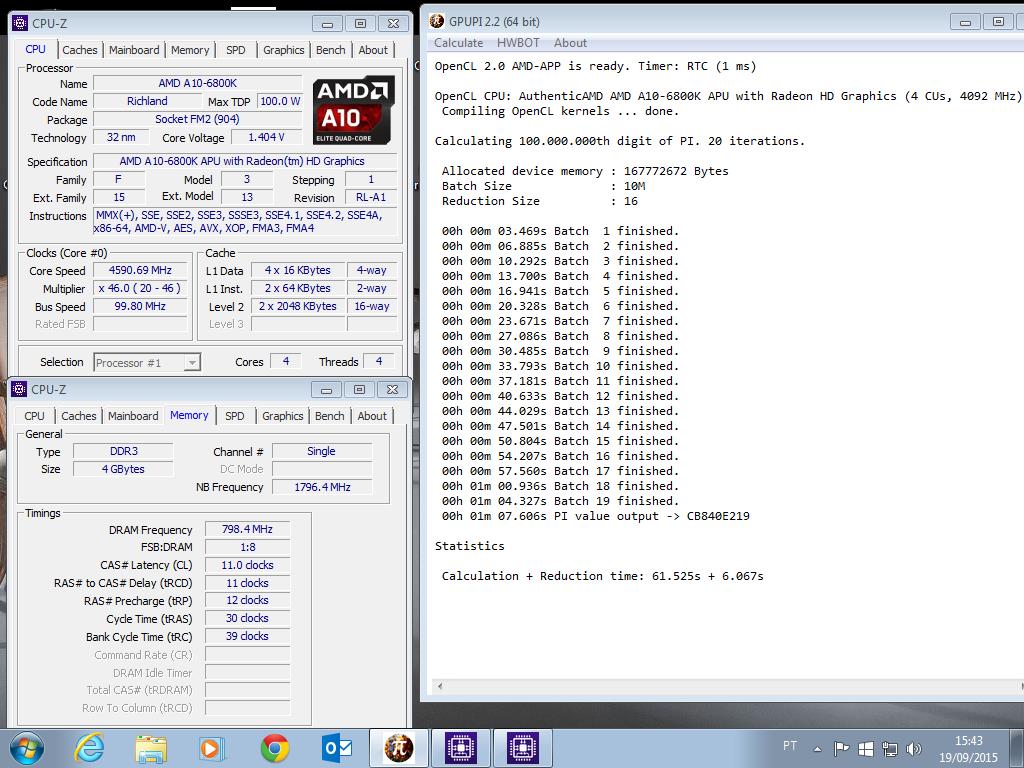Click the memory Type field DDR3
This screenshot has width=1024, height=768.
click(x=123, y=451)
